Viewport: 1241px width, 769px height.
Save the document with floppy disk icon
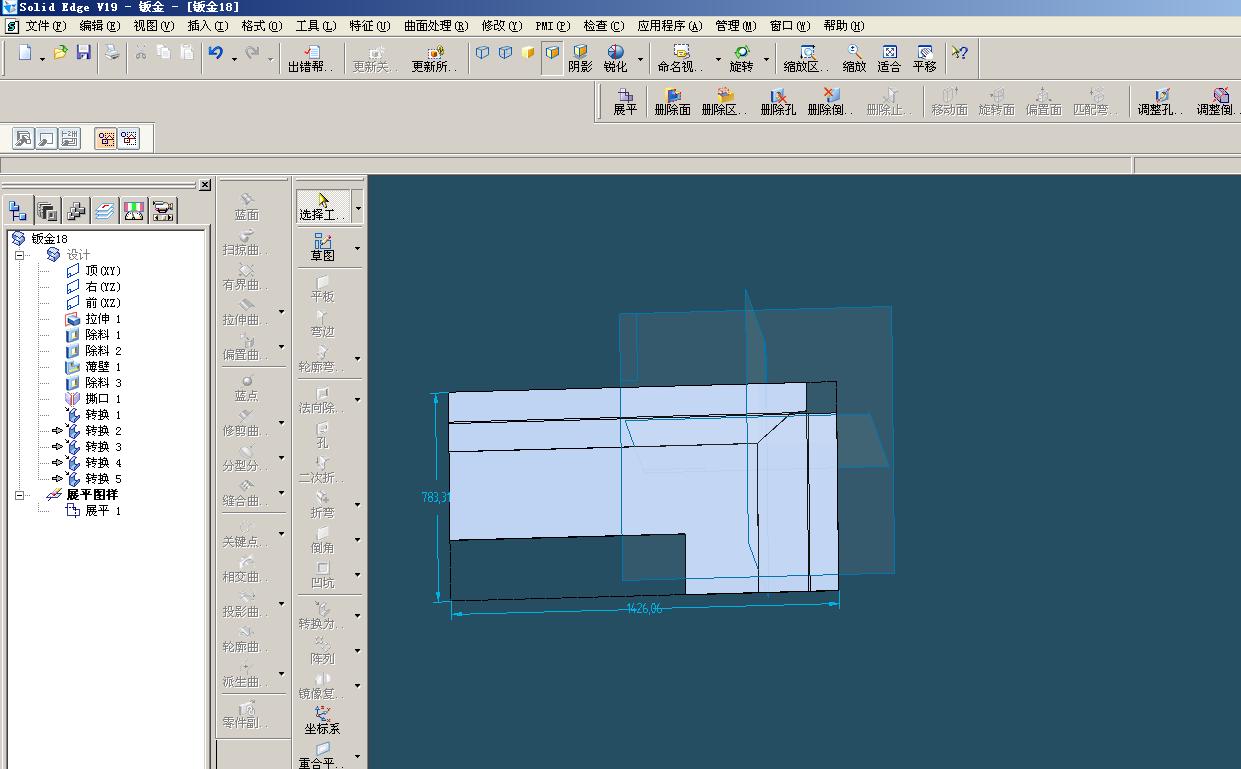point(83,53)
